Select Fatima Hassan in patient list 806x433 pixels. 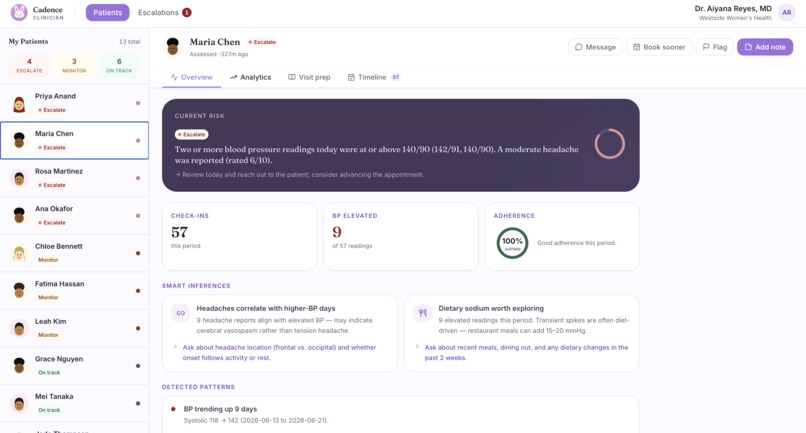tap(75, 291)
